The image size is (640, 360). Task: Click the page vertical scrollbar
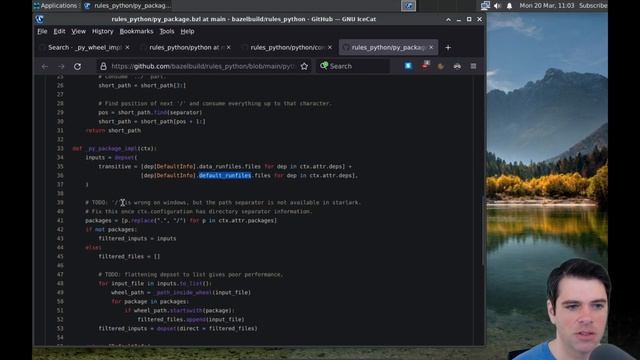point(484,231)
